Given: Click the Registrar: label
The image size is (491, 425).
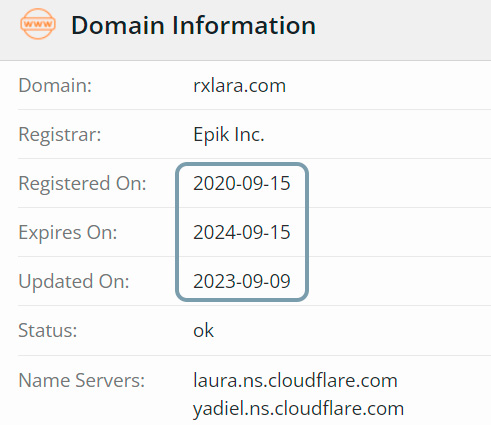Looking at the screenshot, I should (x=60, y=135).
